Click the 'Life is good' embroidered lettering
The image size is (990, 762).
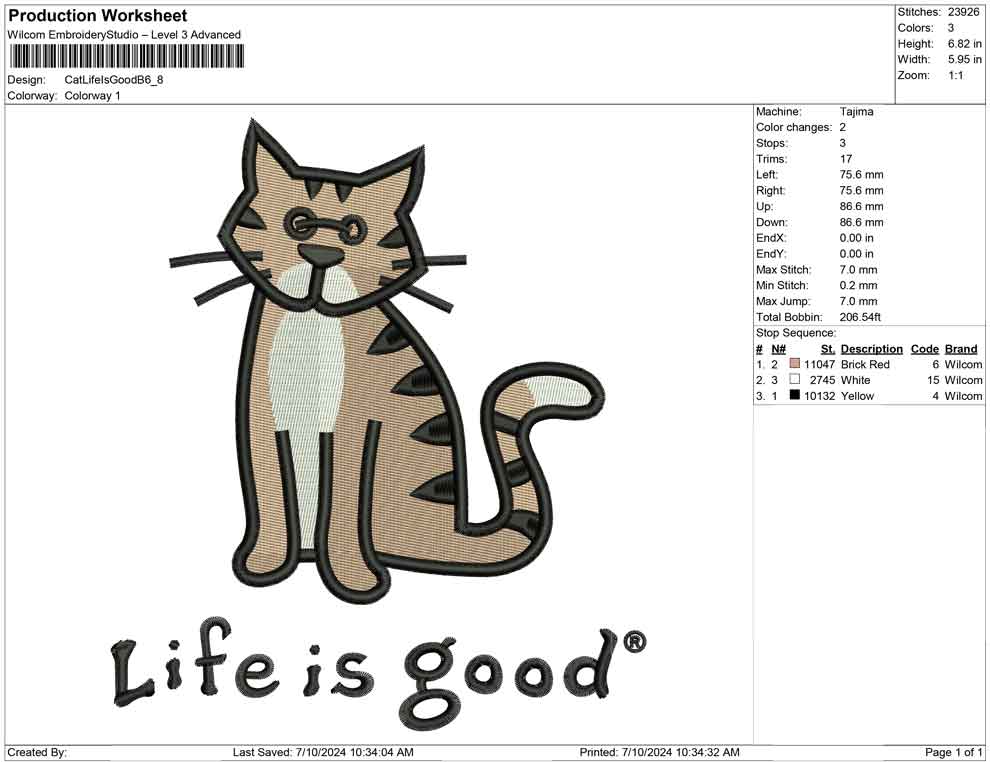click(379, 674)
